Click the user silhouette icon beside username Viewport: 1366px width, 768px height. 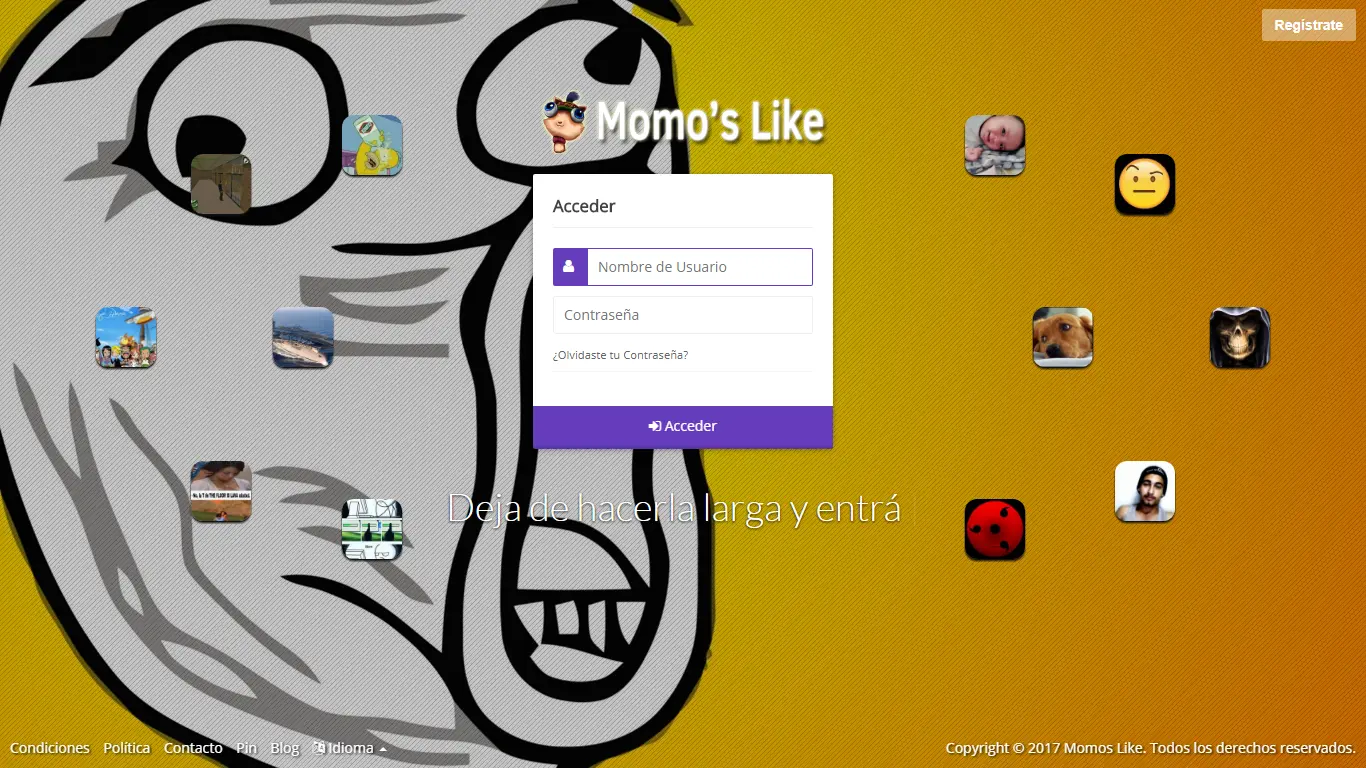pos(570,267)
